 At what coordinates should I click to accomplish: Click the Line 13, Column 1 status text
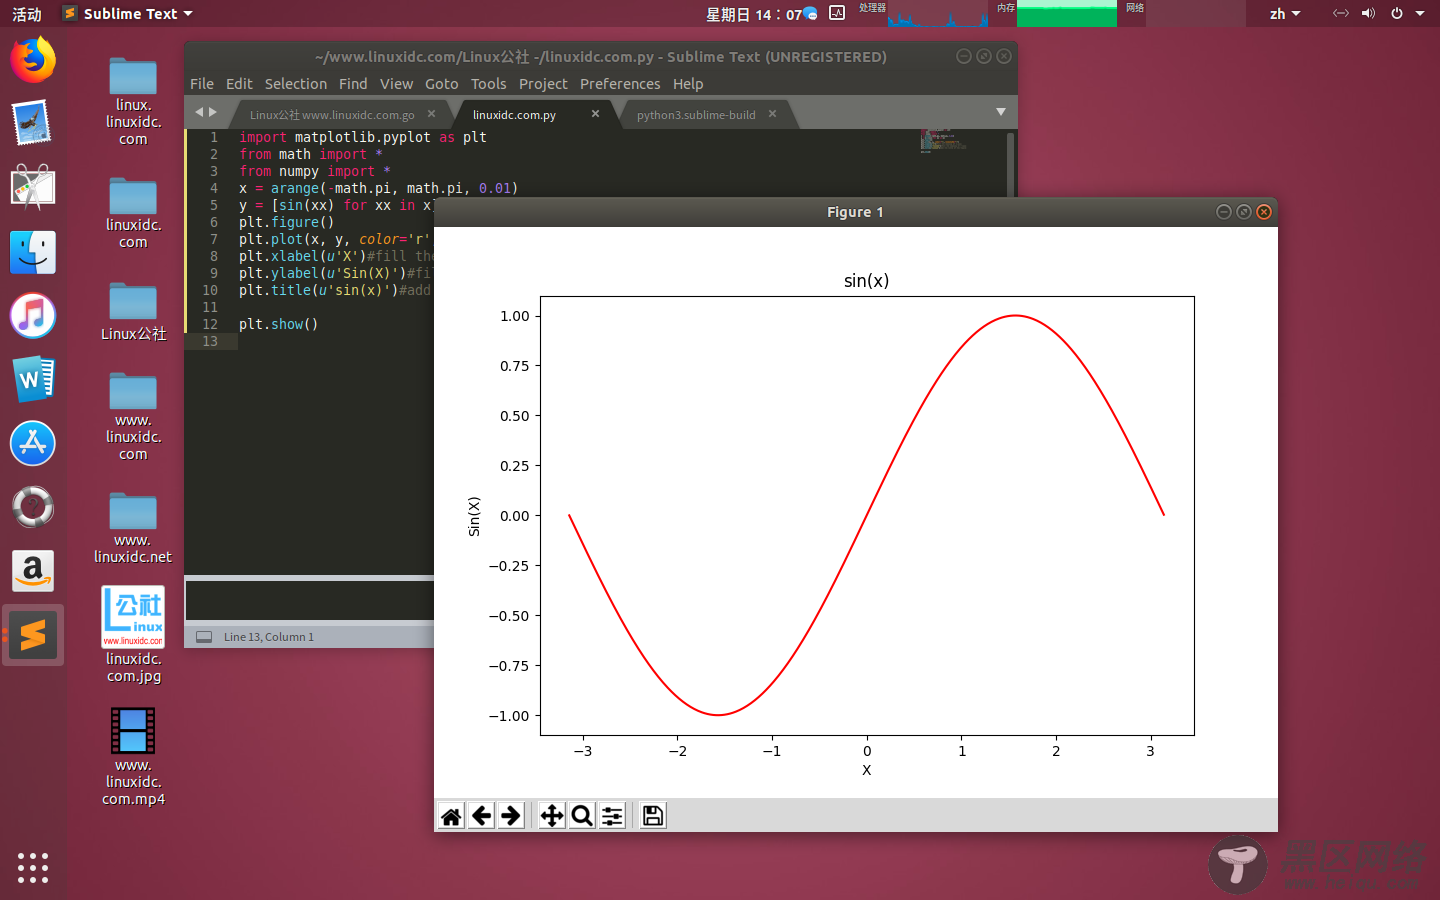click(x=269, y=637)
